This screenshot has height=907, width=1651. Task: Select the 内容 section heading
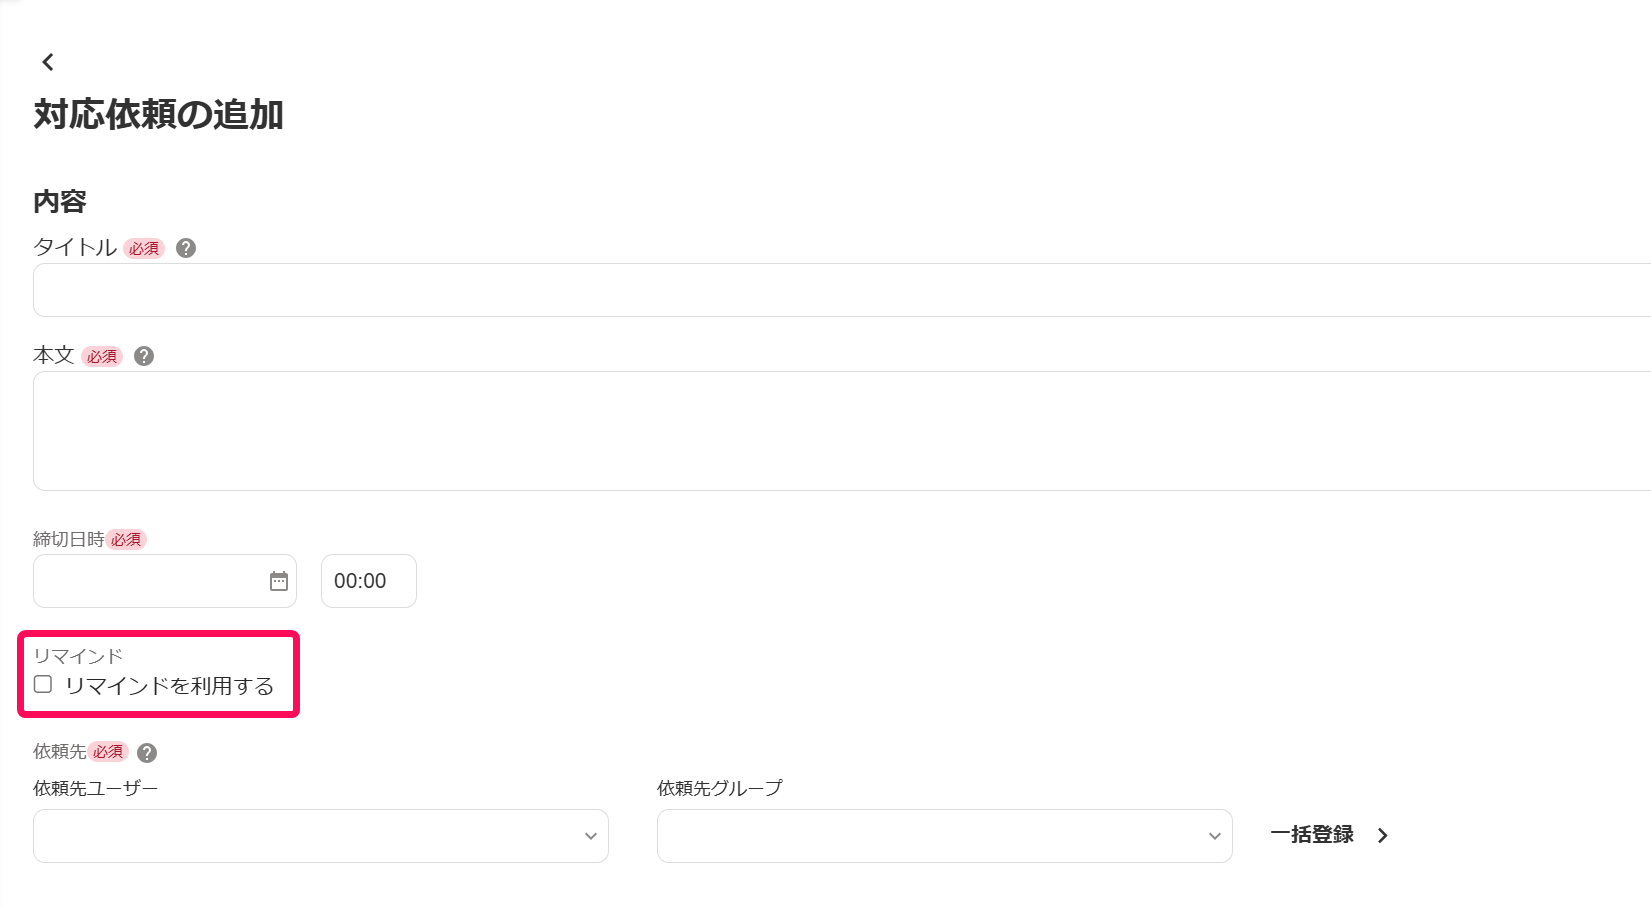[59, 201]
